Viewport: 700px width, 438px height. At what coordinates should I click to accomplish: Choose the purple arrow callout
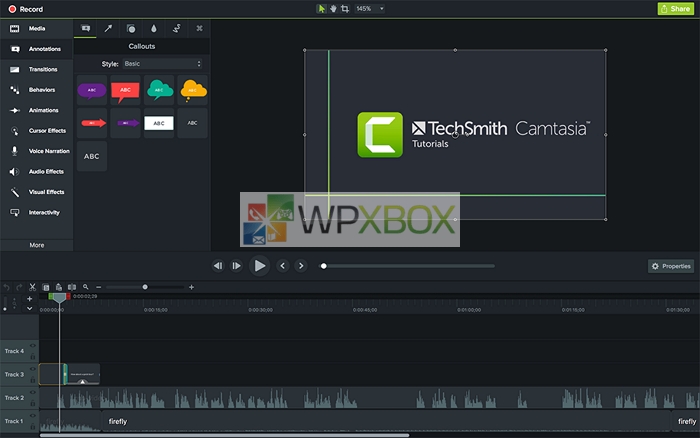click(125, 123)
